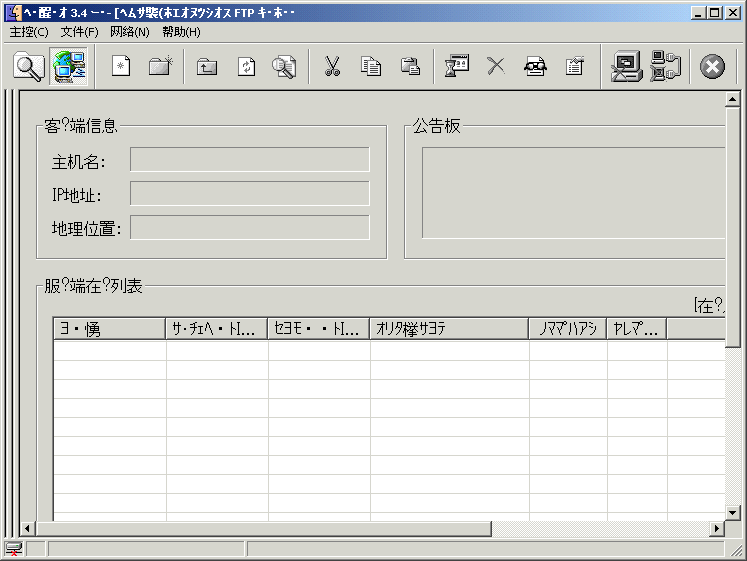Image resolution: width=747 pixels, height=561 pixels.
Task: Click the round stop icon in toolbar
Action: [x=712, y=67]
